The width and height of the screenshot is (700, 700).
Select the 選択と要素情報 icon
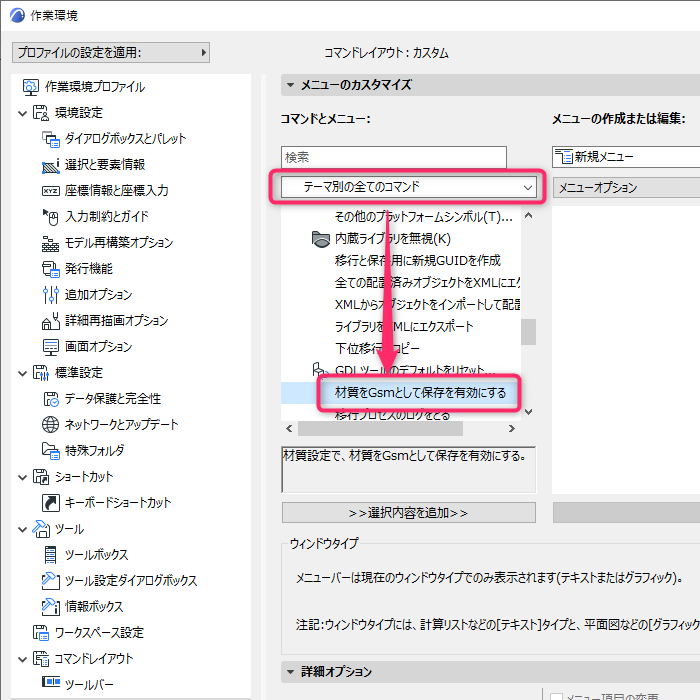50,165
